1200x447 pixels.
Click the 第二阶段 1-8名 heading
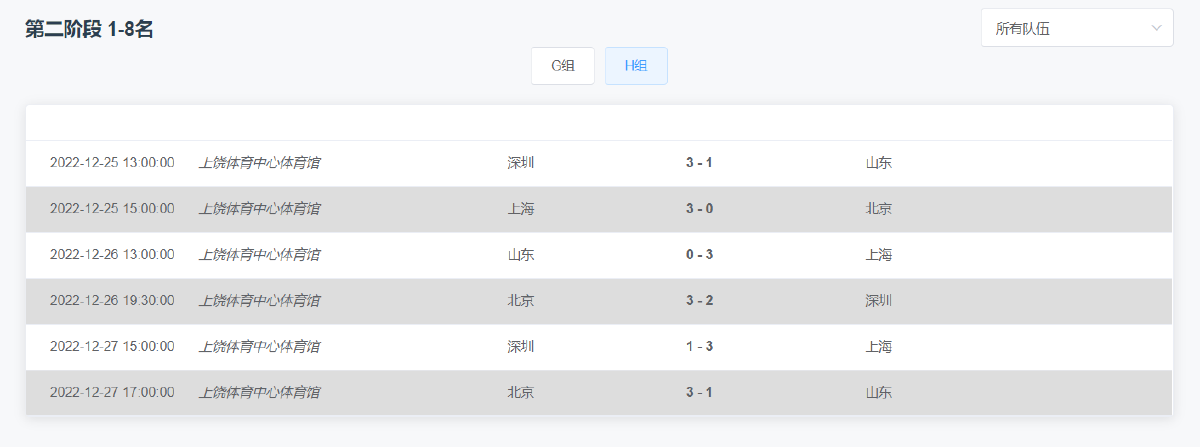[89, 29]
